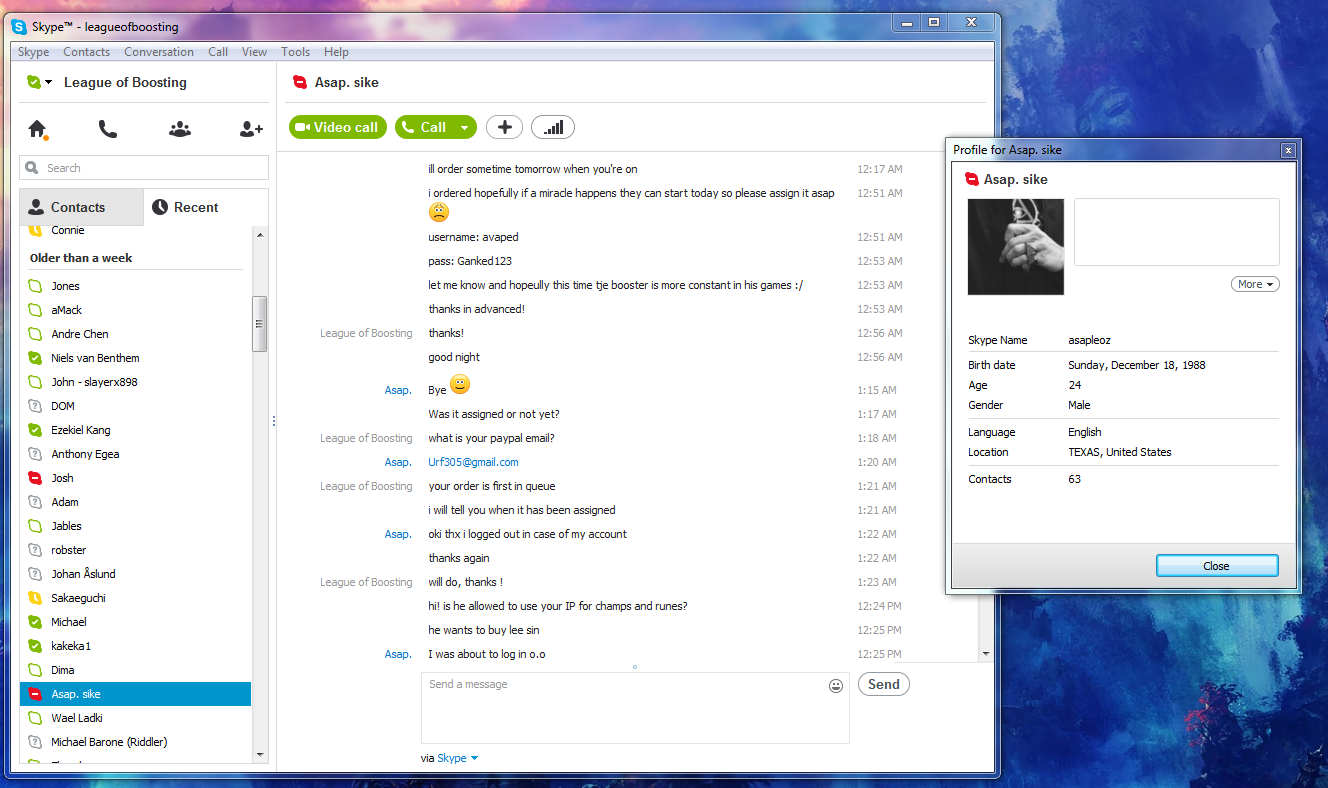1328x788 pixels.
Task: Open the Contacts menu in menu bar
Action: click(87, 52)
